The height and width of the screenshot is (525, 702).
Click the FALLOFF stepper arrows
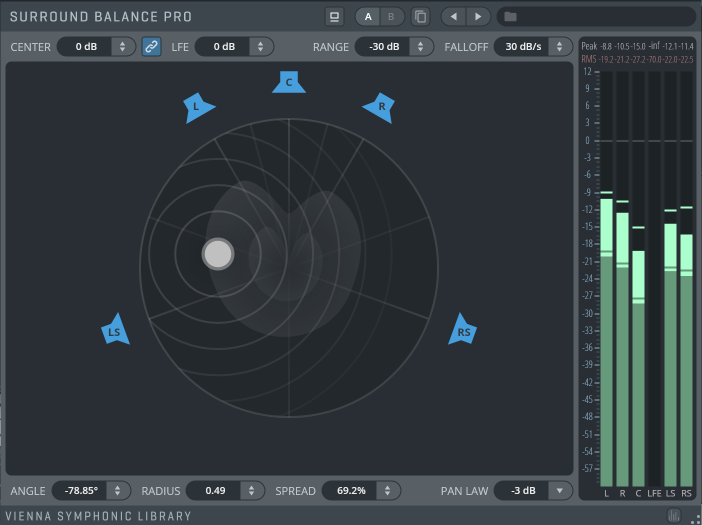(x=560, y=47)
